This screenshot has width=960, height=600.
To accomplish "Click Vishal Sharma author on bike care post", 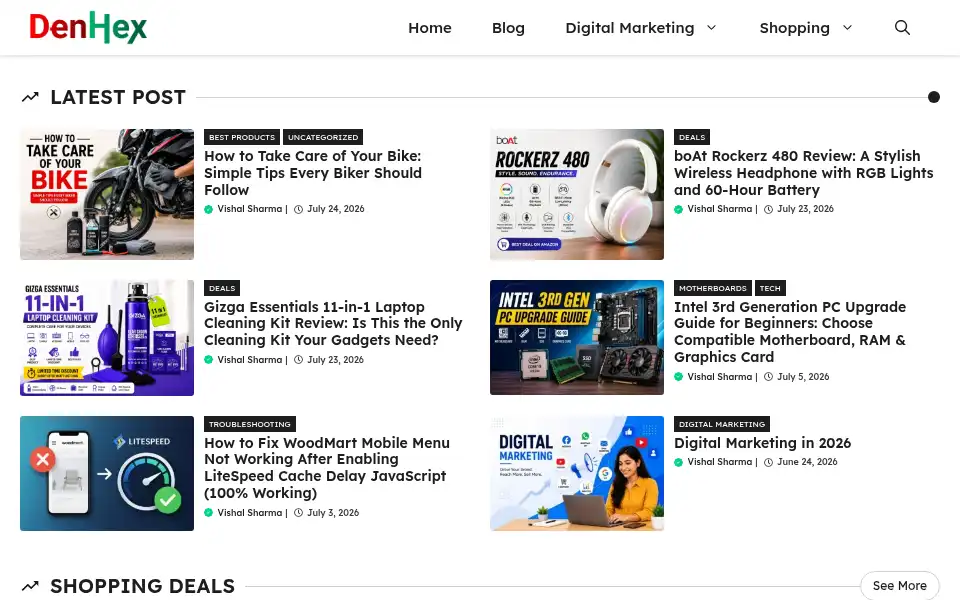I will tap(250, 209).
